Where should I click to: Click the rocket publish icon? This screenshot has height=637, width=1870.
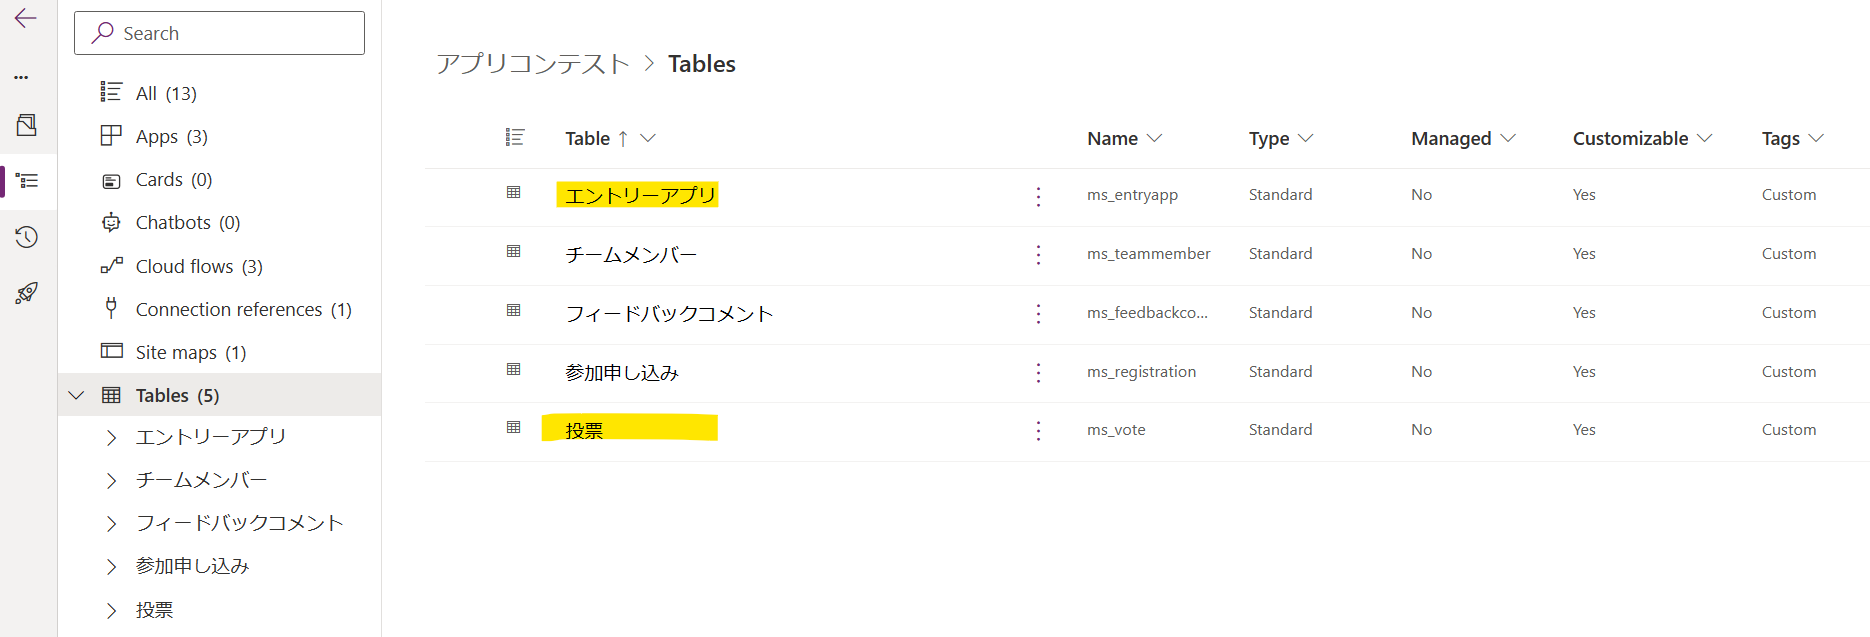click(x=27, y=293)
